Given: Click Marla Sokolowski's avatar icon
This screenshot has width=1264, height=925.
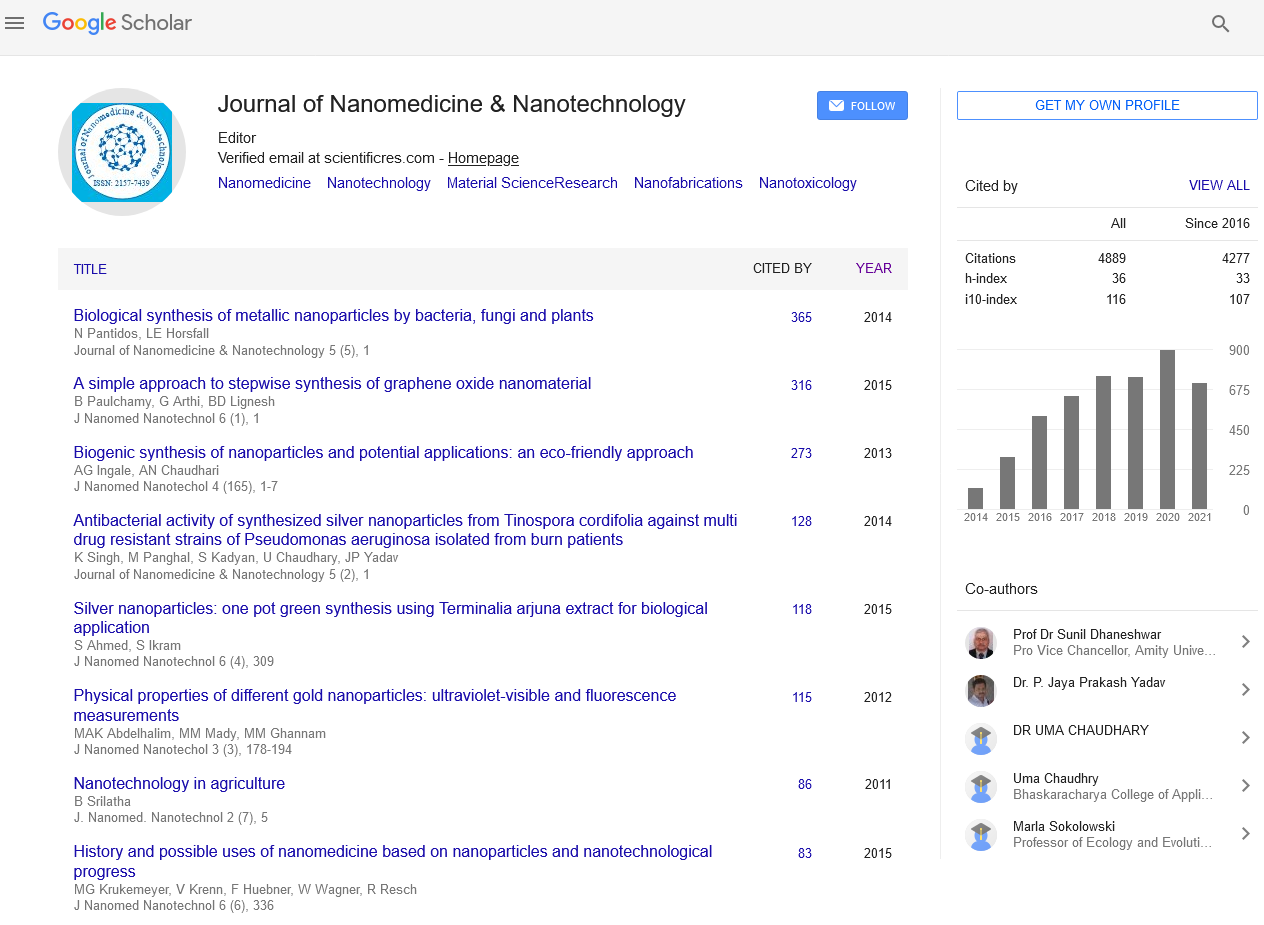Looking at the screenshot, I should [981, 834].
